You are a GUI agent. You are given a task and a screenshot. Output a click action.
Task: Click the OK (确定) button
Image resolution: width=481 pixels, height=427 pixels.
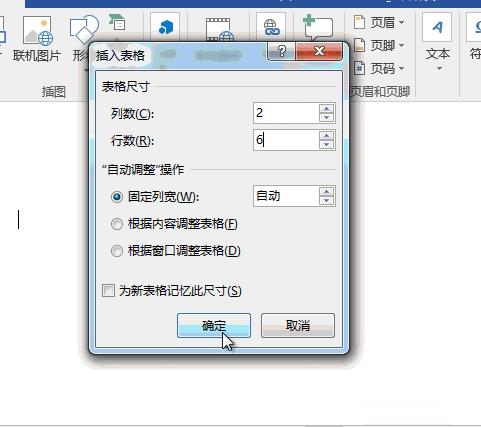pyautogui.click(x=214, y=325)
